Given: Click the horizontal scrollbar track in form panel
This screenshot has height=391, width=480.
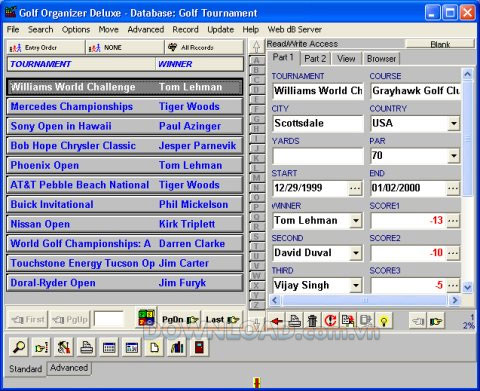Looking at the screenshot, I should (x=365, y=300).
